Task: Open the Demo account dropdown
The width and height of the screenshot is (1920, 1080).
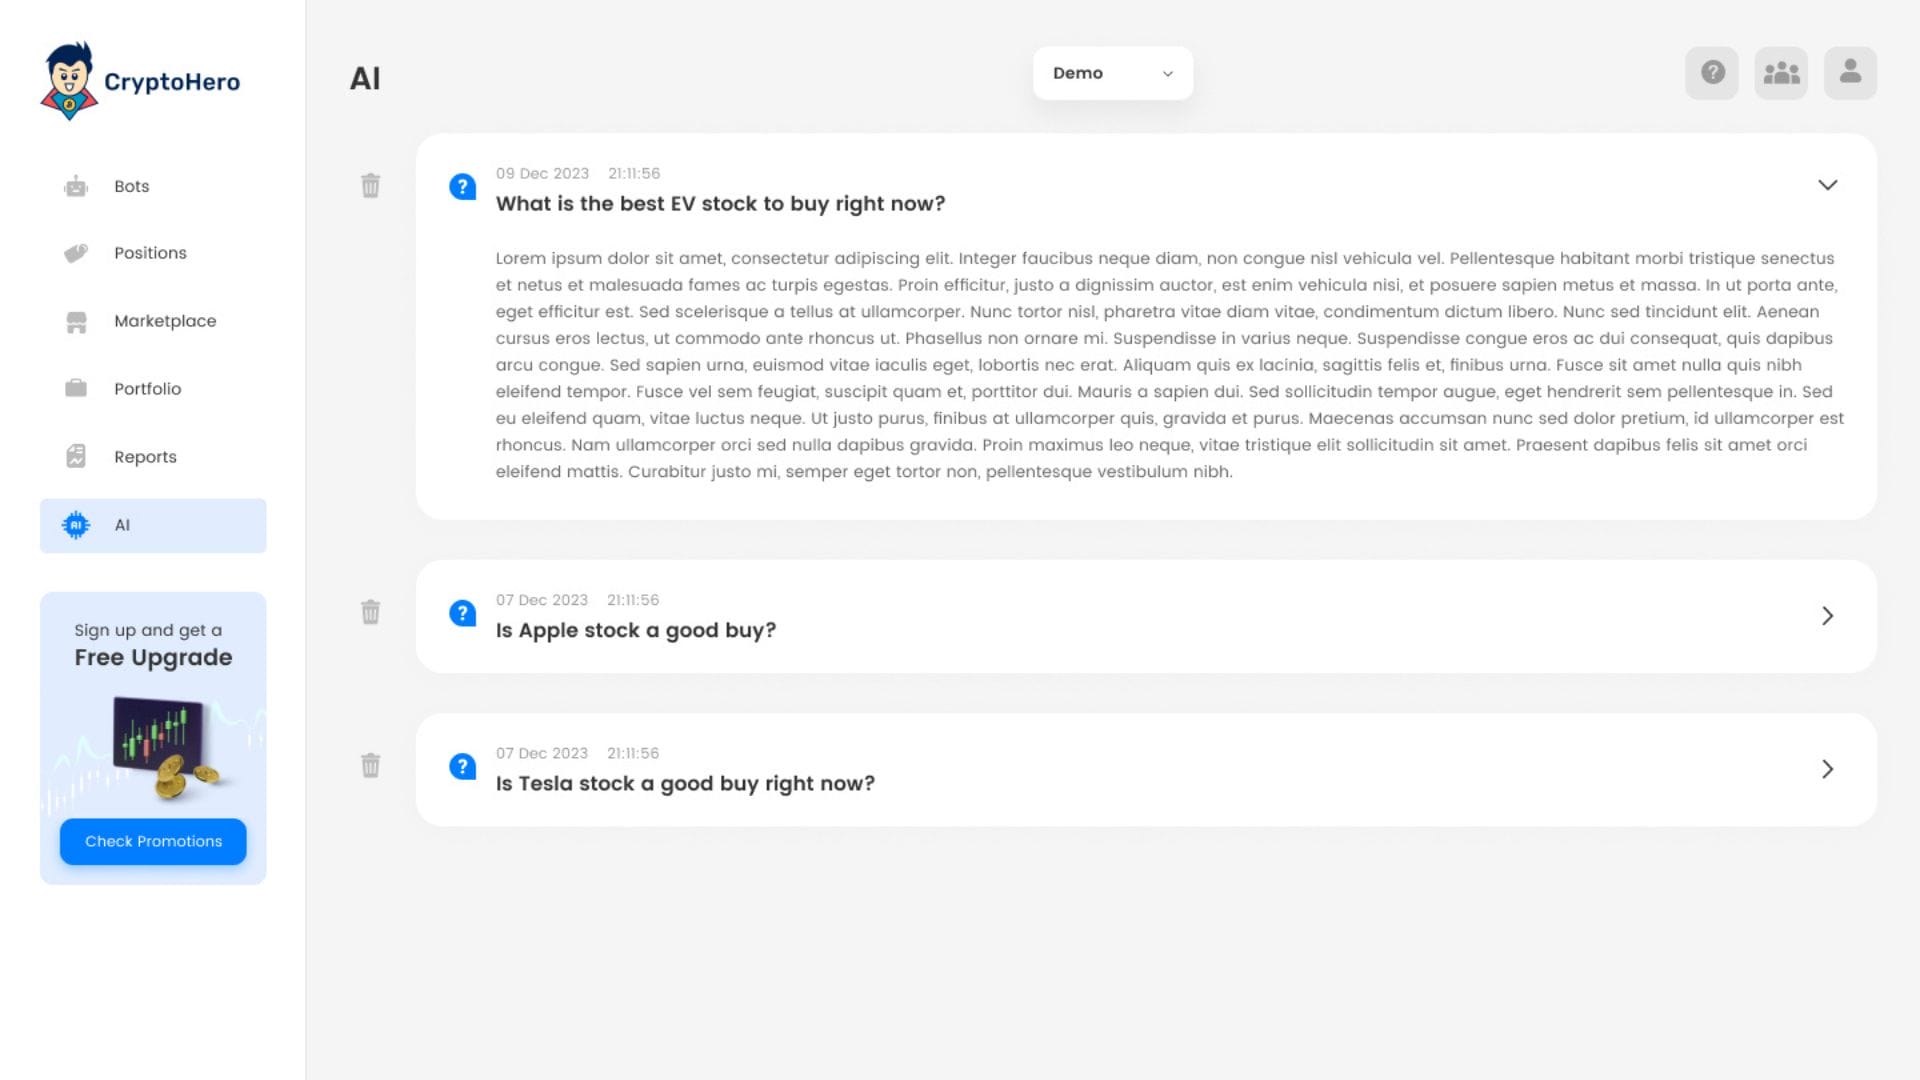Action: (1112, 73)
